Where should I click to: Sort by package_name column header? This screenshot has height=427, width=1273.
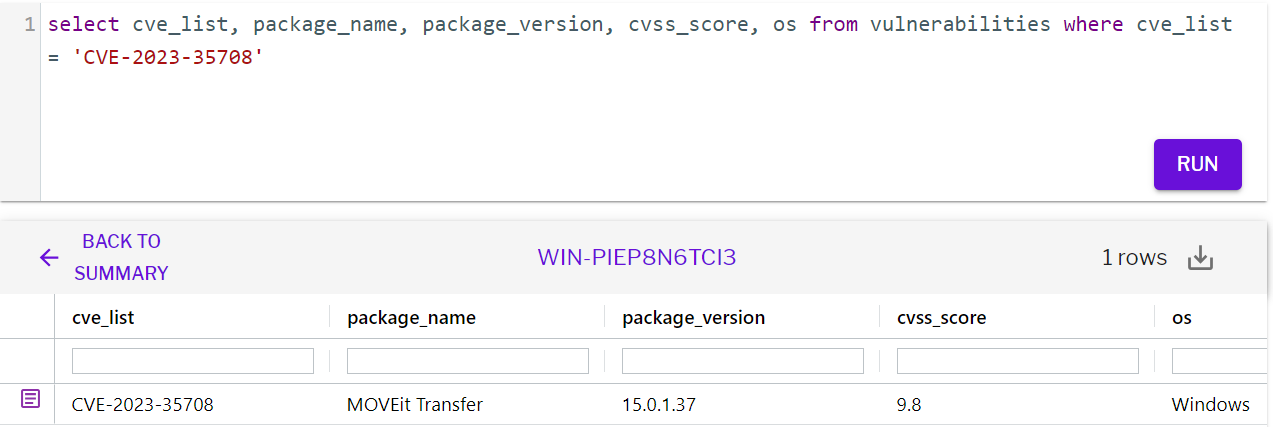tap(411, 318)
